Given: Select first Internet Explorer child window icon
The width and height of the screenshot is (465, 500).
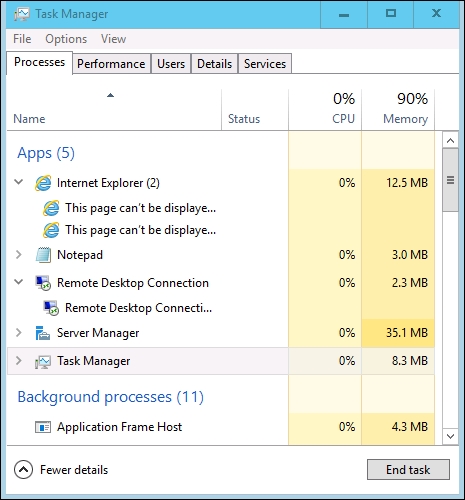Looking at the screenshot, I should pyautogui.click(x=51, y=208).
